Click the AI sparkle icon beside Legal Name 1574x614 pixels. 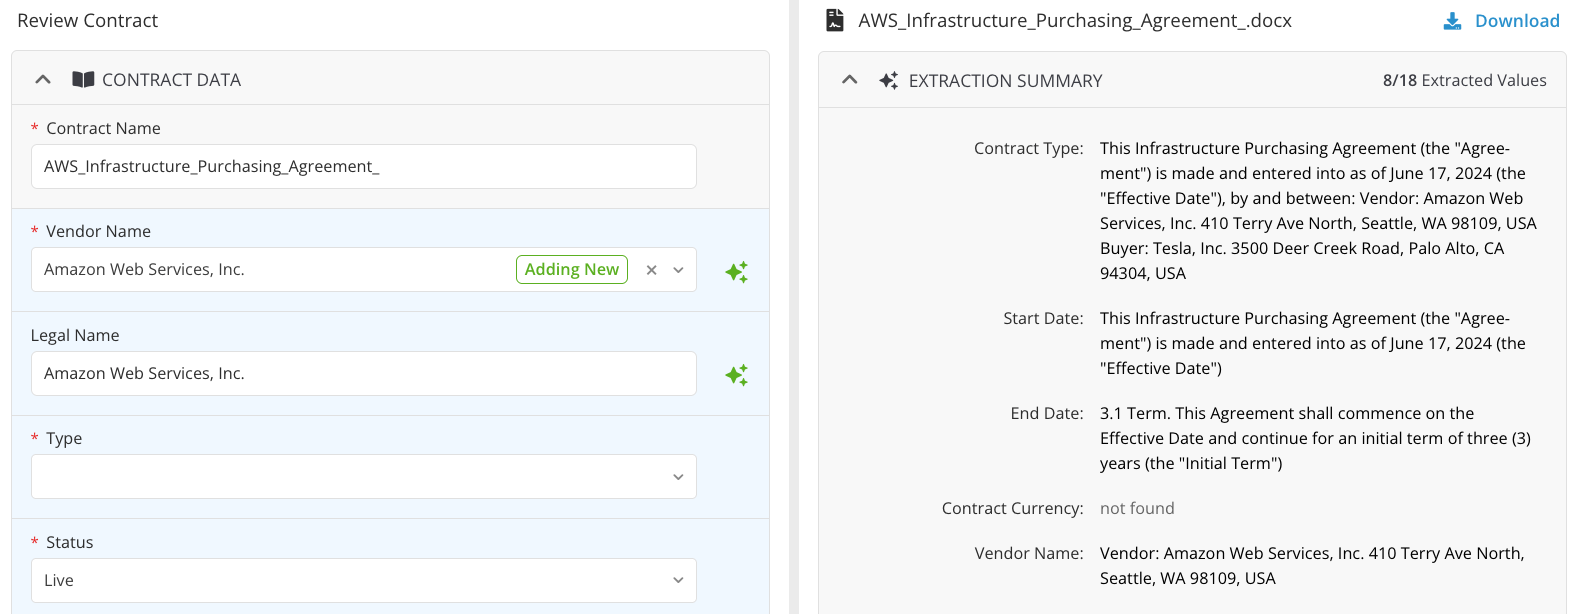(737, 374)
